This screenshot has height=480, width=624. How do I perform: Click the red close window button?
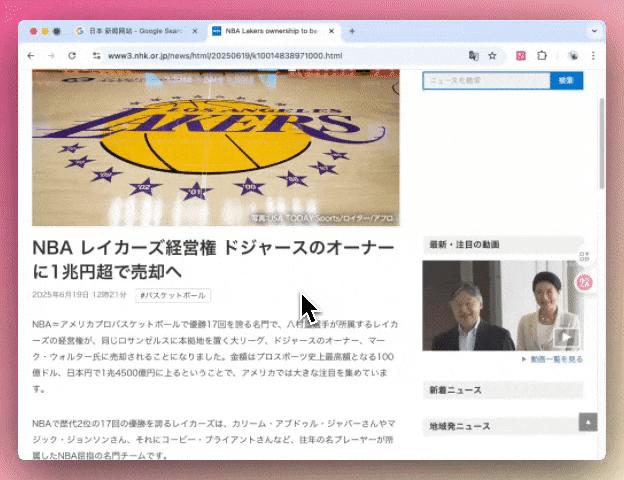coord(33,31)
